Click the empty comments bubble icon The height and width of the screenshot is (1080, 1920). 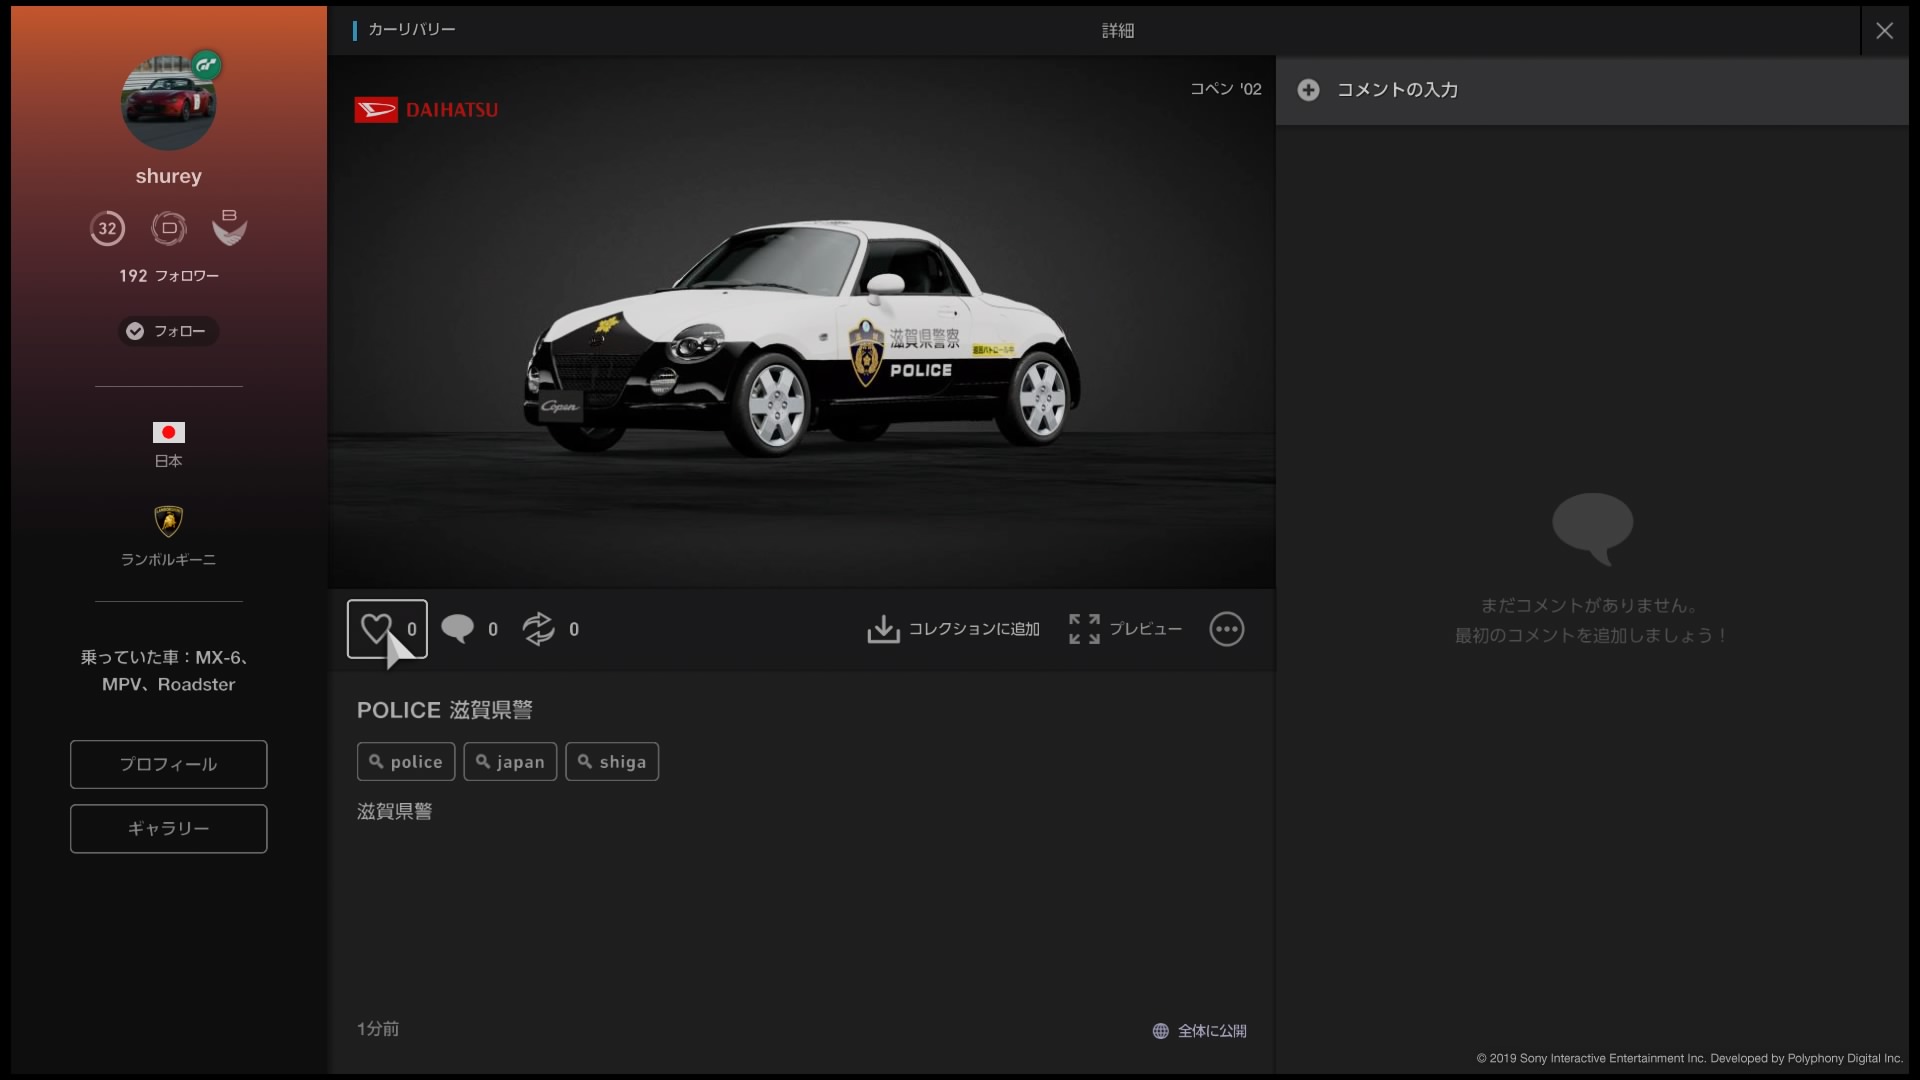coord(1592,528)
